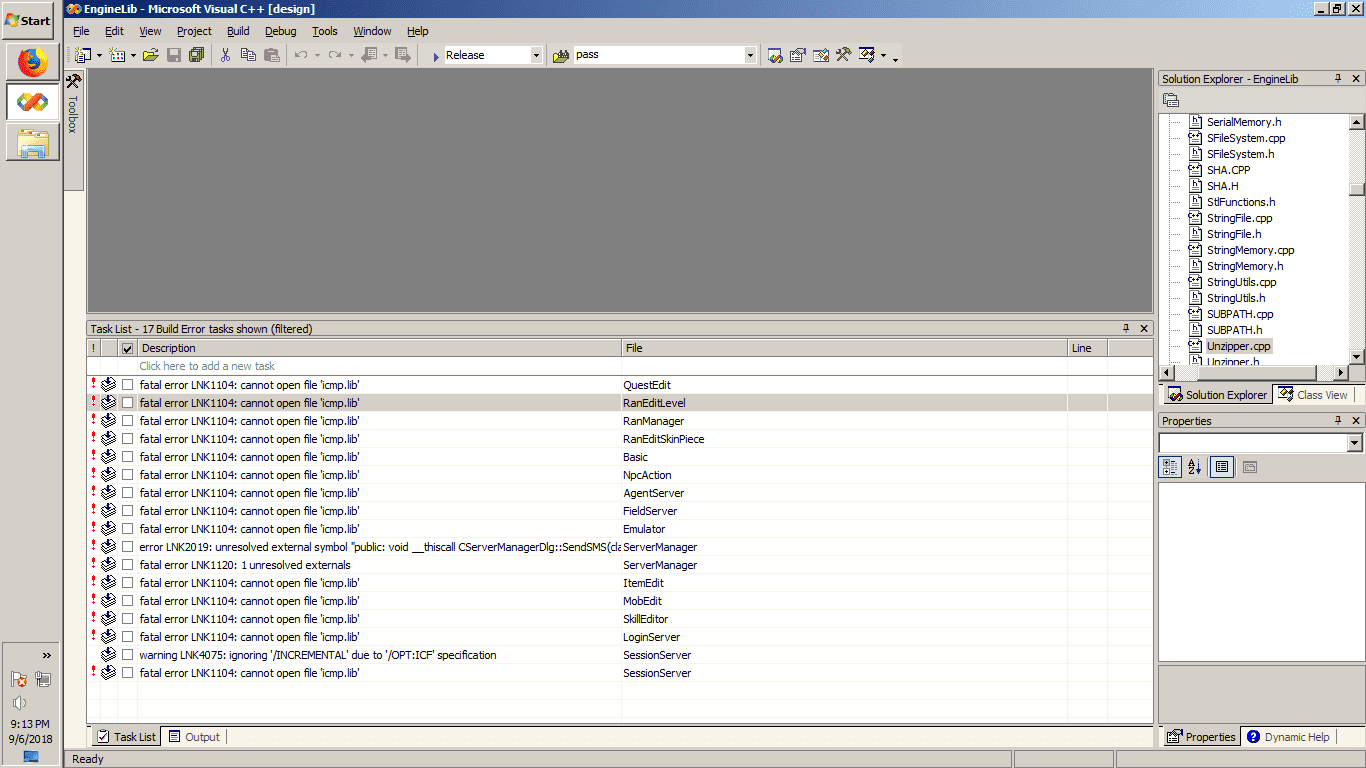Image resolution: width=1366 pixels, height=768 pixels.
Task: Click the Save All icon
Action: point(196,55)
